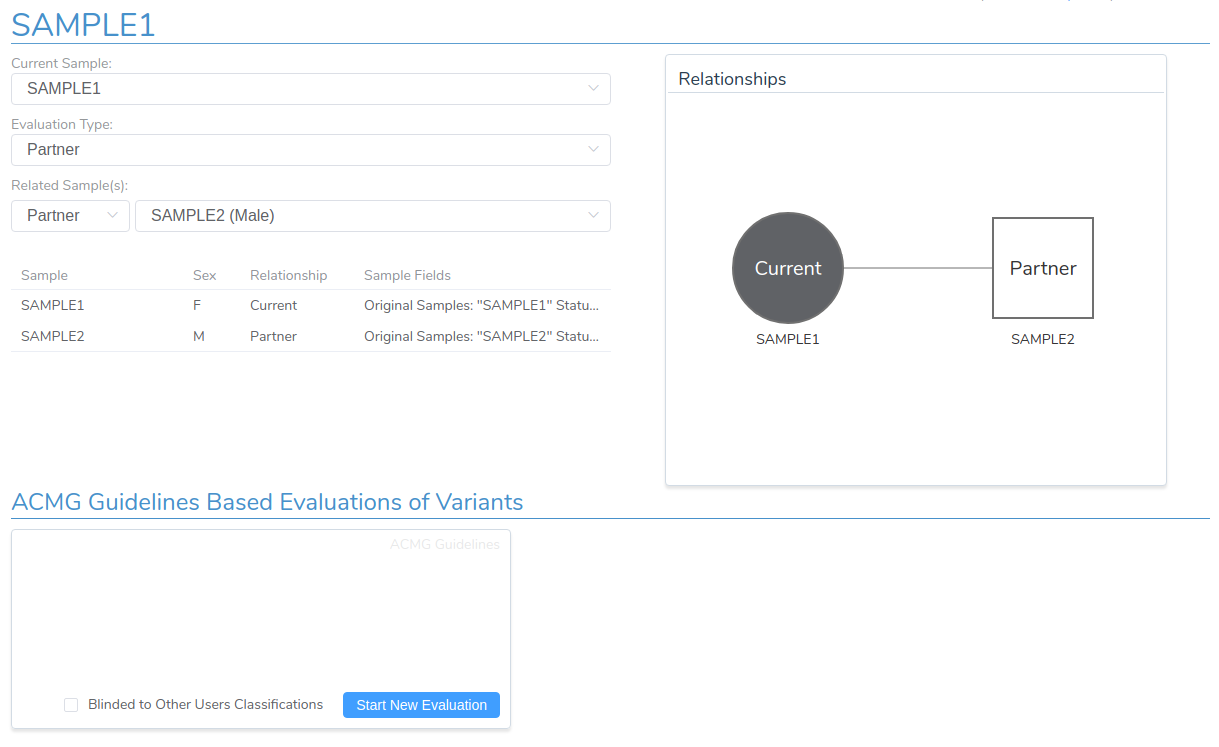Click the Relationship column header
Viewport: 1219px width, 747px height.
(x=288, y=275)
